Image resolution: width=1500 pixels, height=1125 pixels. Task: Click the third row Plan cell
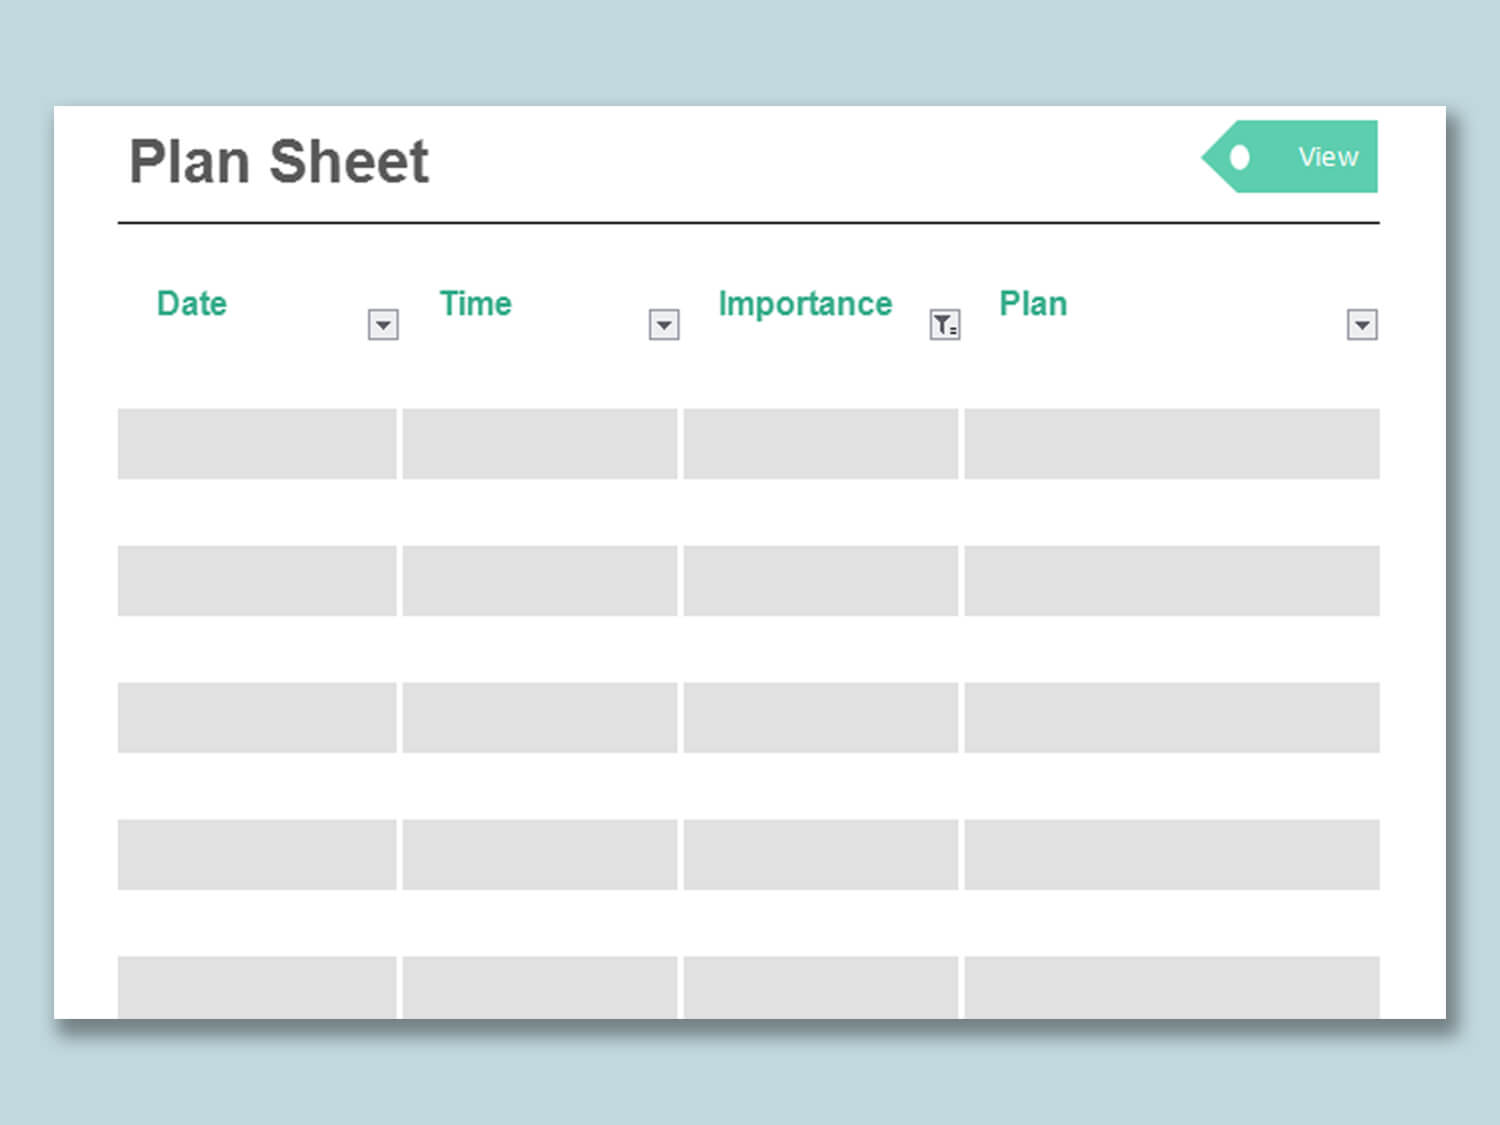(1172, 717)
